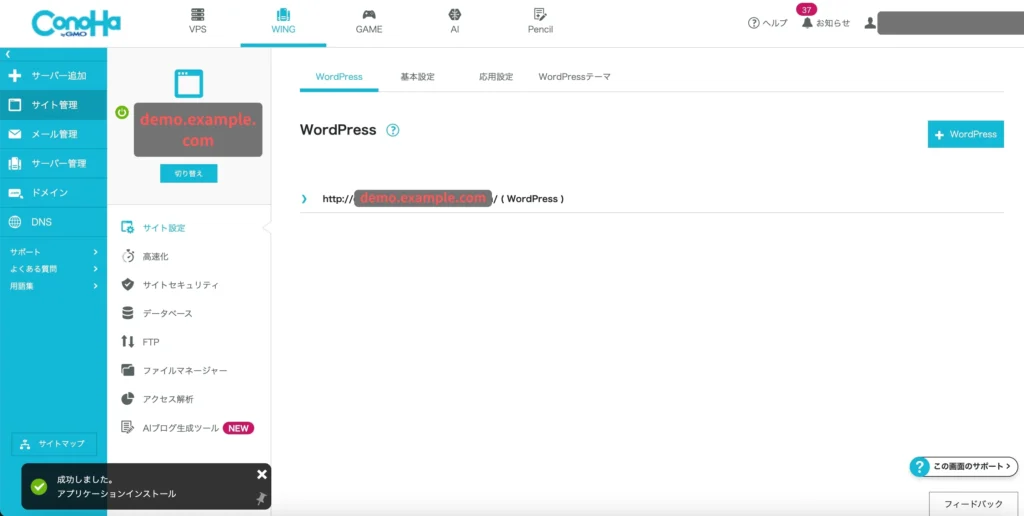1024x516 pixels.
Task: Switch to 応用設定 tab
Action: click(x=496, y=76)
